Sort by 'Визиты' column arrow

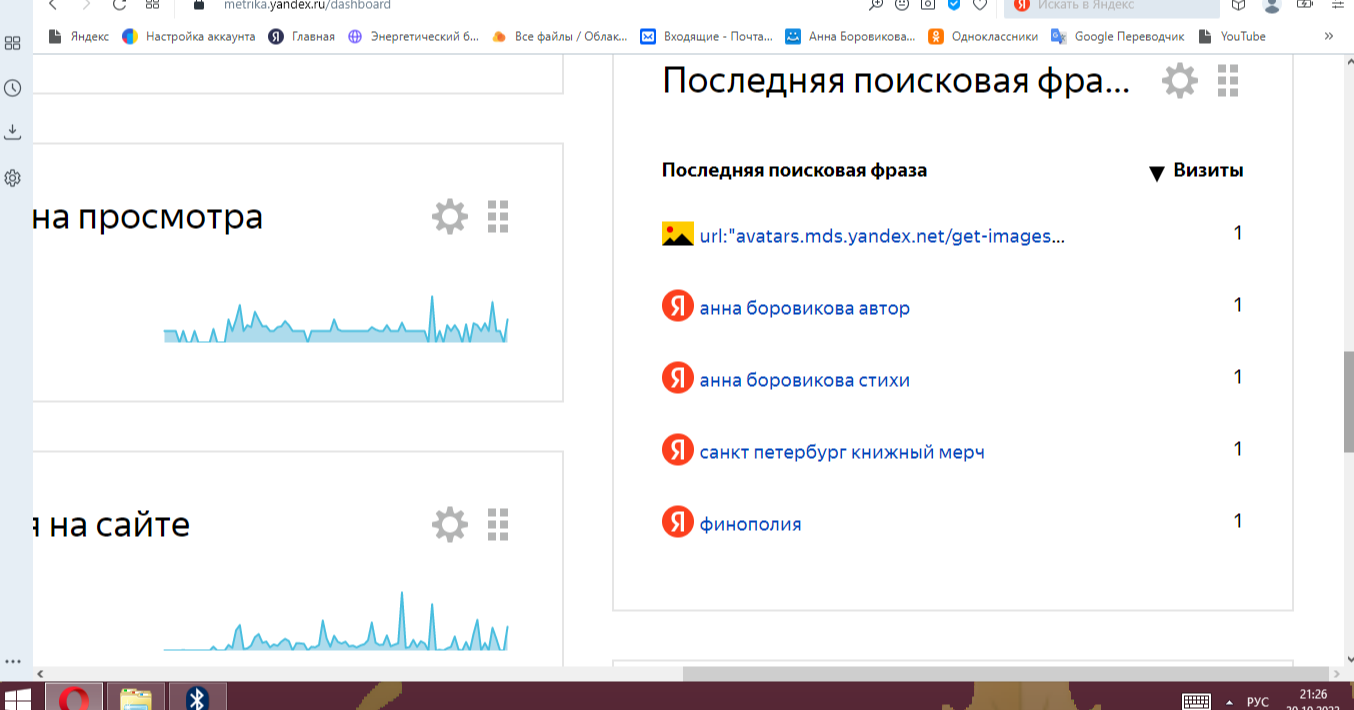coord(1157,173)
